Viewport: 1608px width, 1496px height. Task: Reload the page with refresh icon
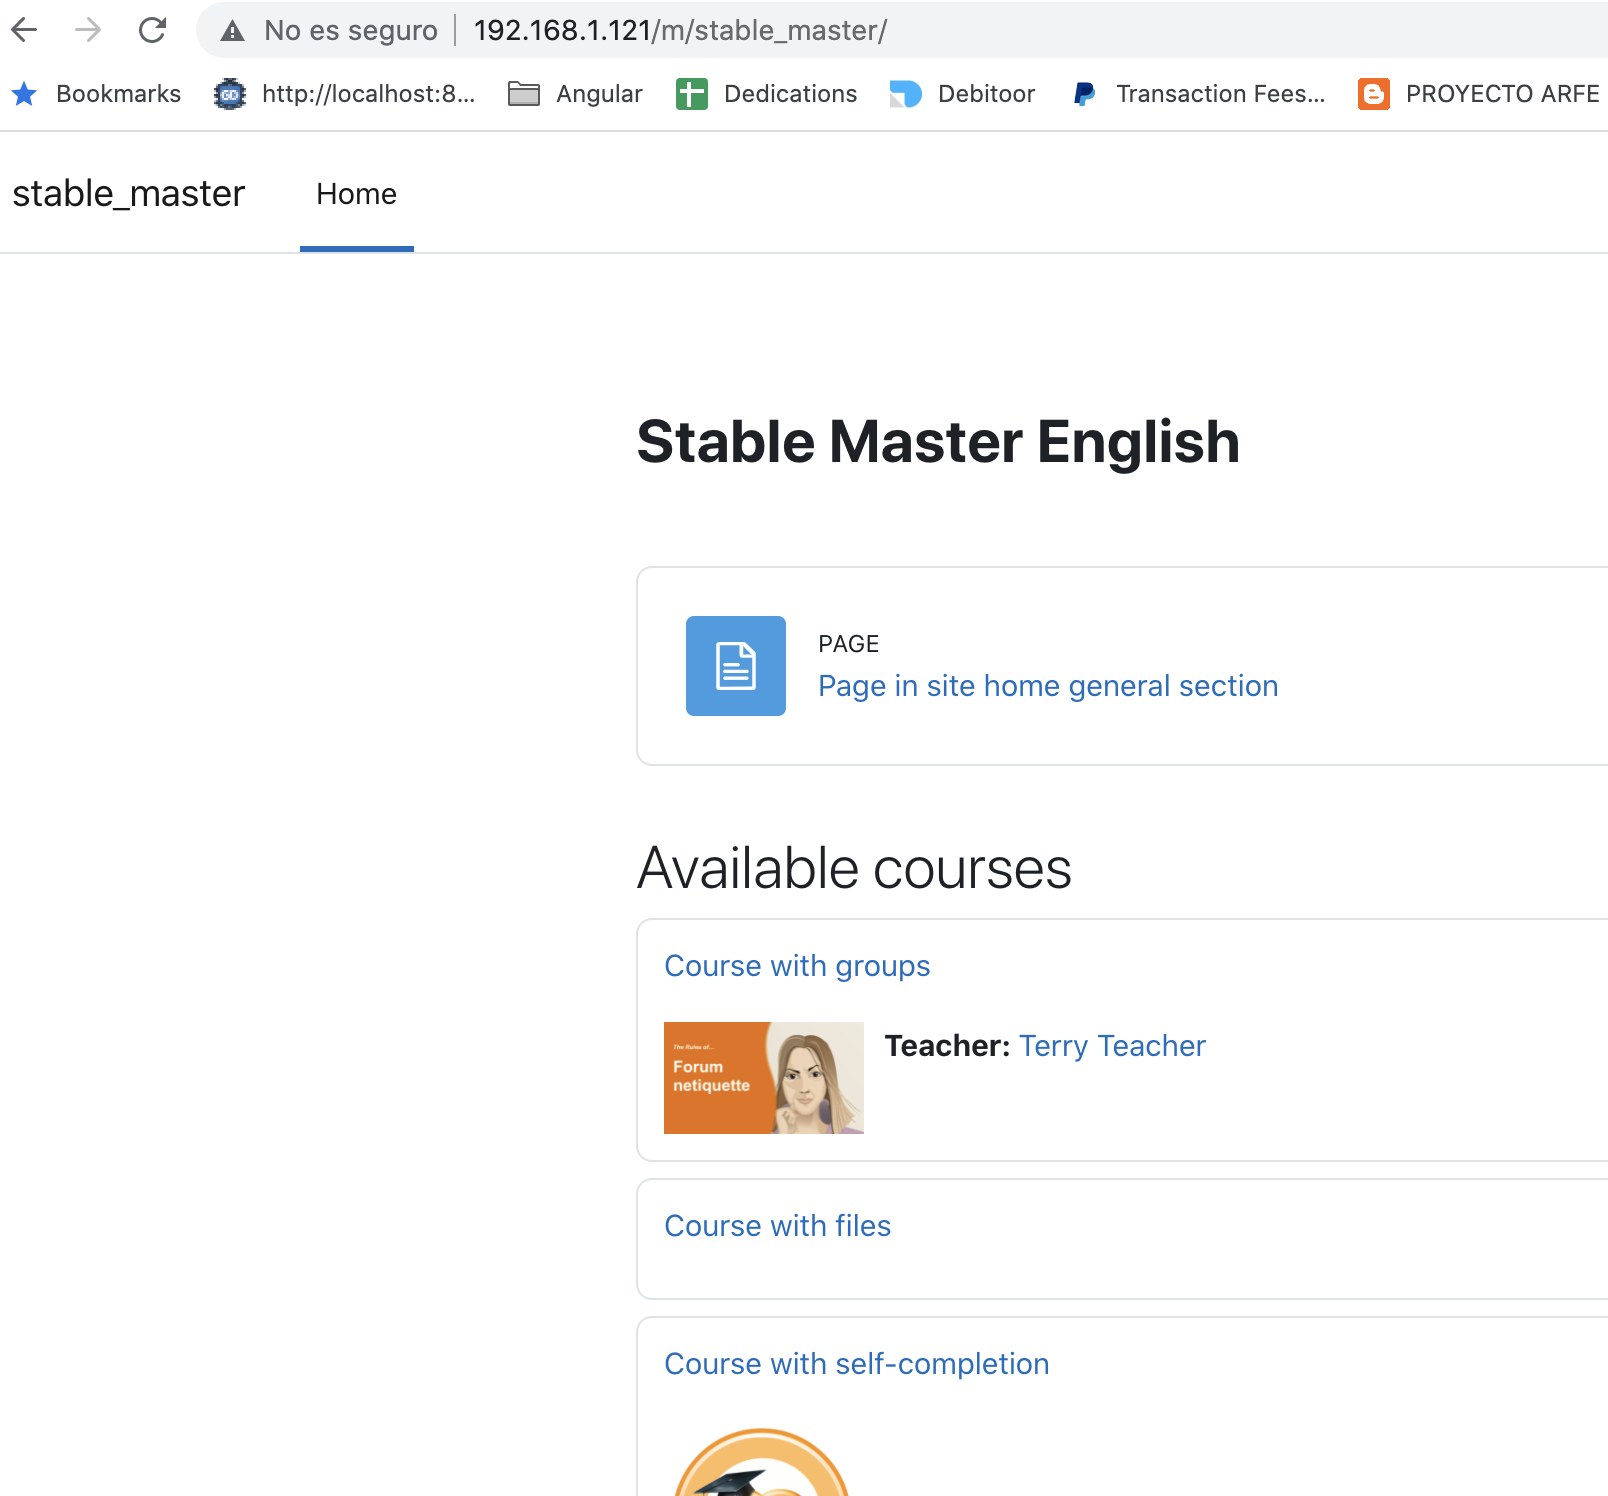(152, 30)
